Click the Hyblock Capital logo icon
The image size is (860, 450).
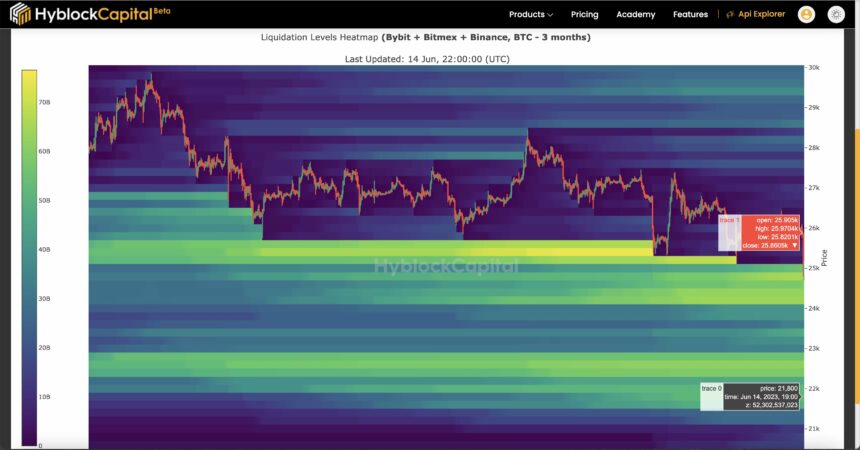pyautogui.click(x=19, y=13)
